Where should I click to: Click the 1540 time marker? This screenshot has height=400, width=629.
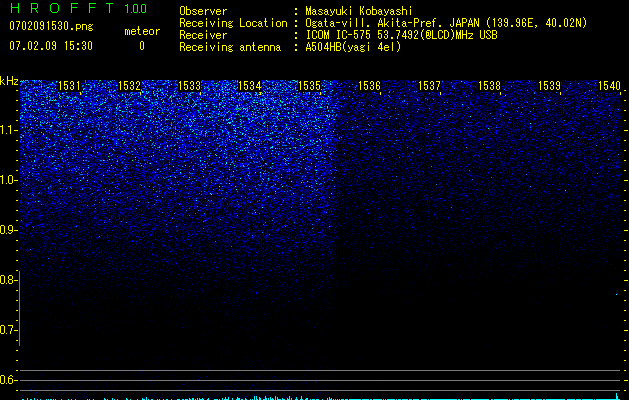click(x=609, y=86)
